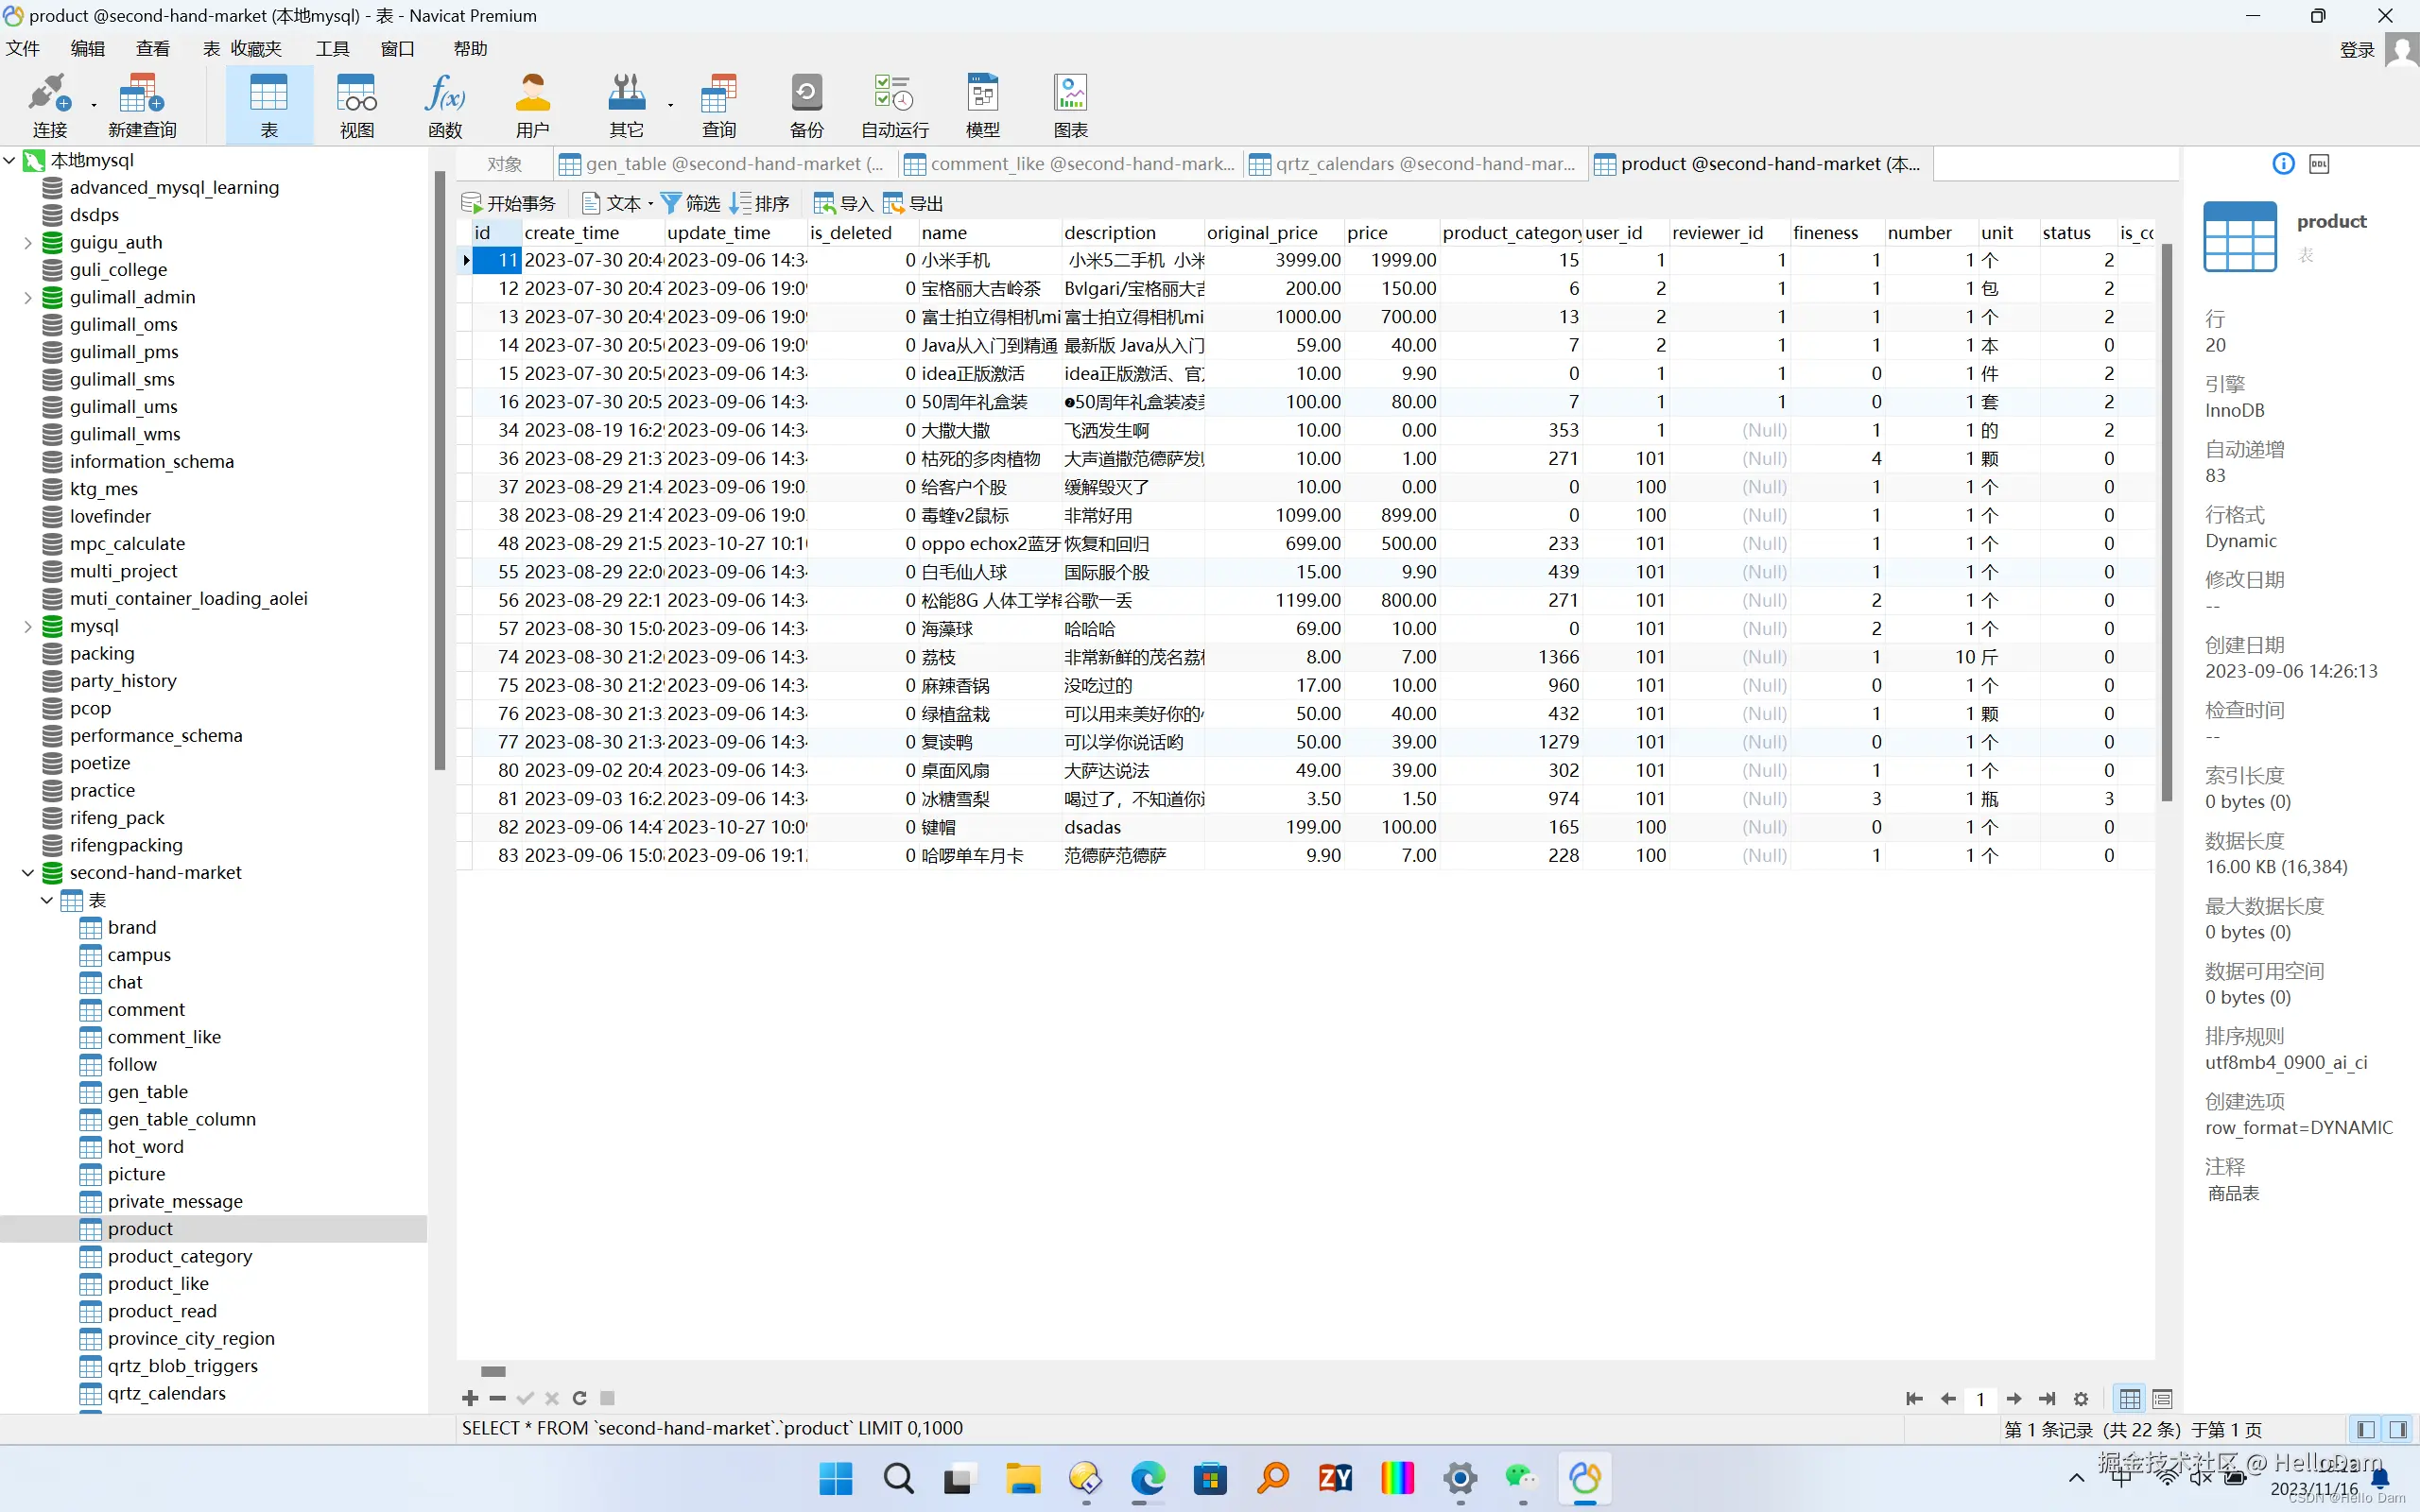Switch to the comment_like table tab
The height and width of the screenshot is (1512, 2420).
click(1070, 164)
